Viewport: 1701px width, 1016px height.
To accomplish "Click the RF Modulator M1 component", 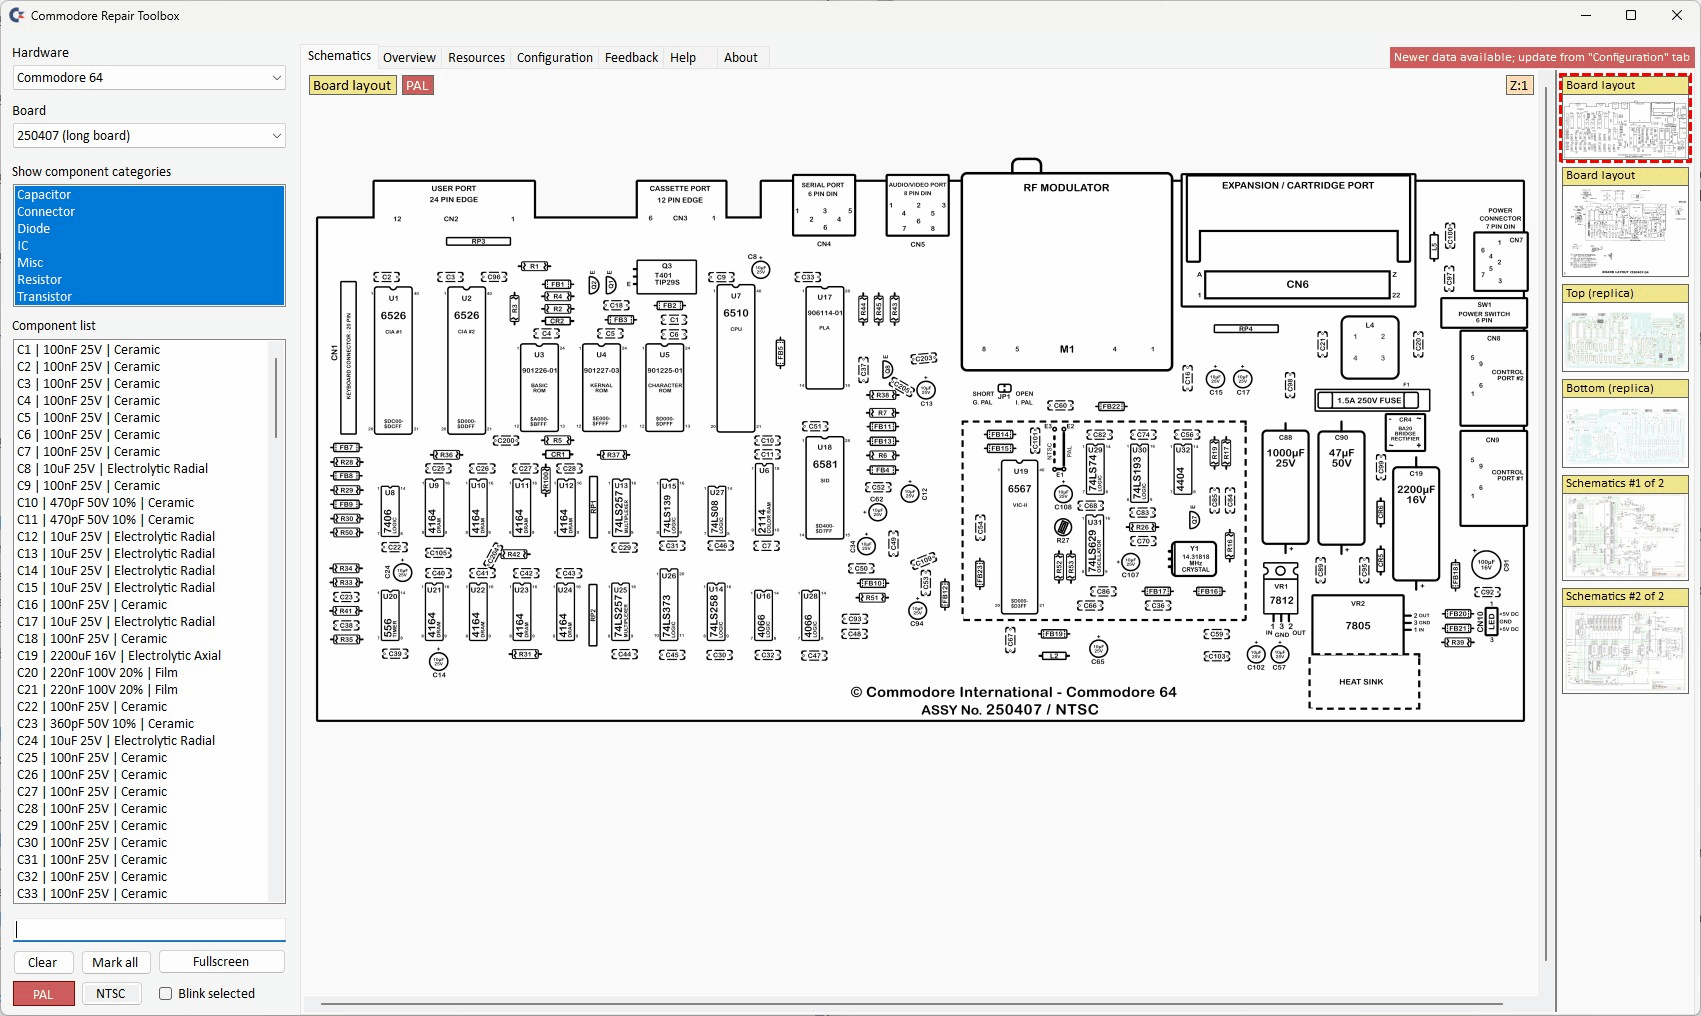I will pos(1067,271).
